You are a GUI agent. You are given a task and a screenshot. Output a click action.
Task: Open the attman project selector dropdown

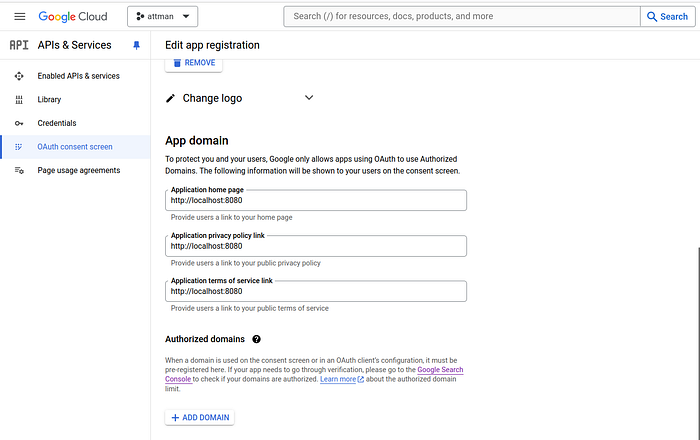(162, 17)
